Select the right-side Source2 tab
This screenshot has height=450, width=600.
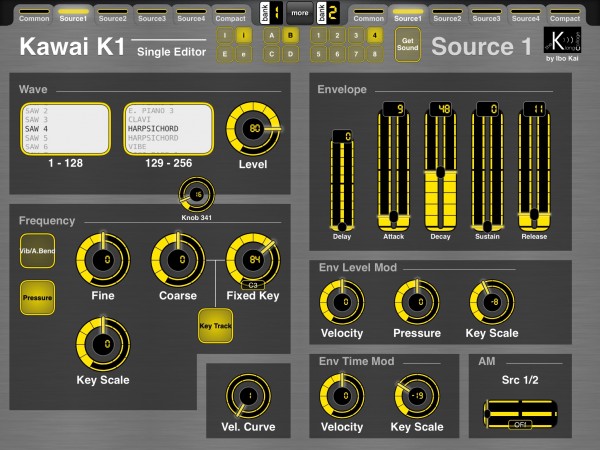click(x=447, y=15)
